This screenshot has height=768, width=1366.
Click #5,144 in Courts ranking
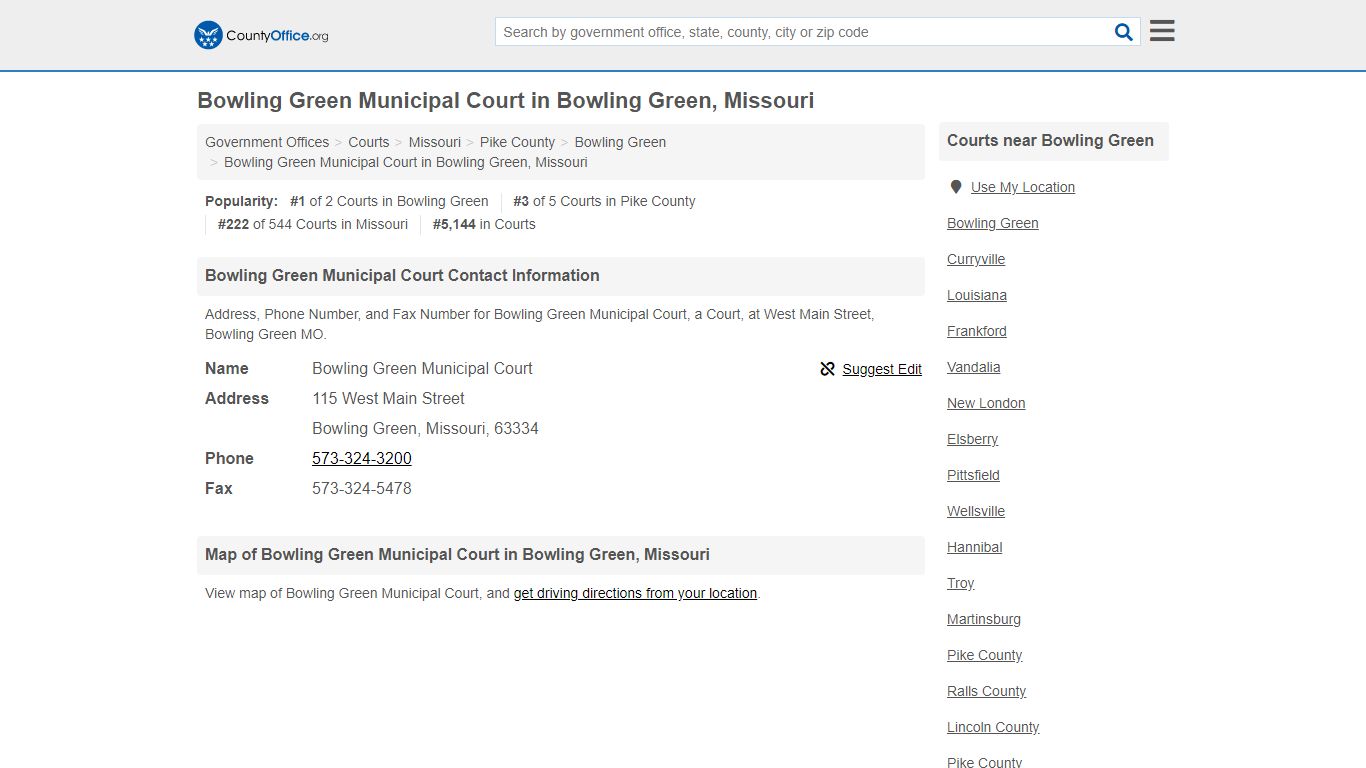(x=484, y=224)
